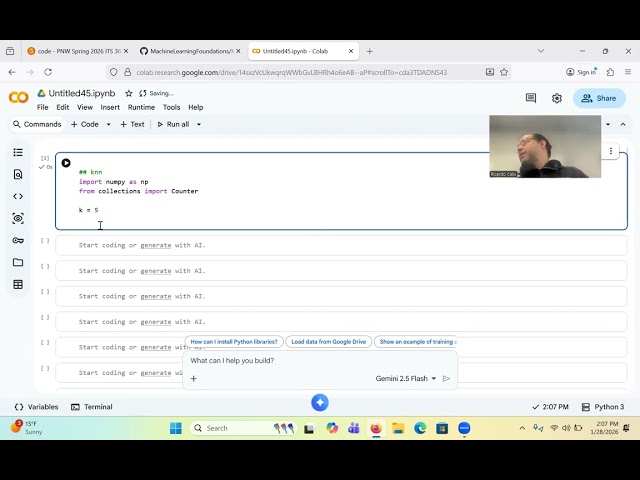Screen dimensions: 640x480
Task: Open browser extensions icon
Action: click(610, 72)
